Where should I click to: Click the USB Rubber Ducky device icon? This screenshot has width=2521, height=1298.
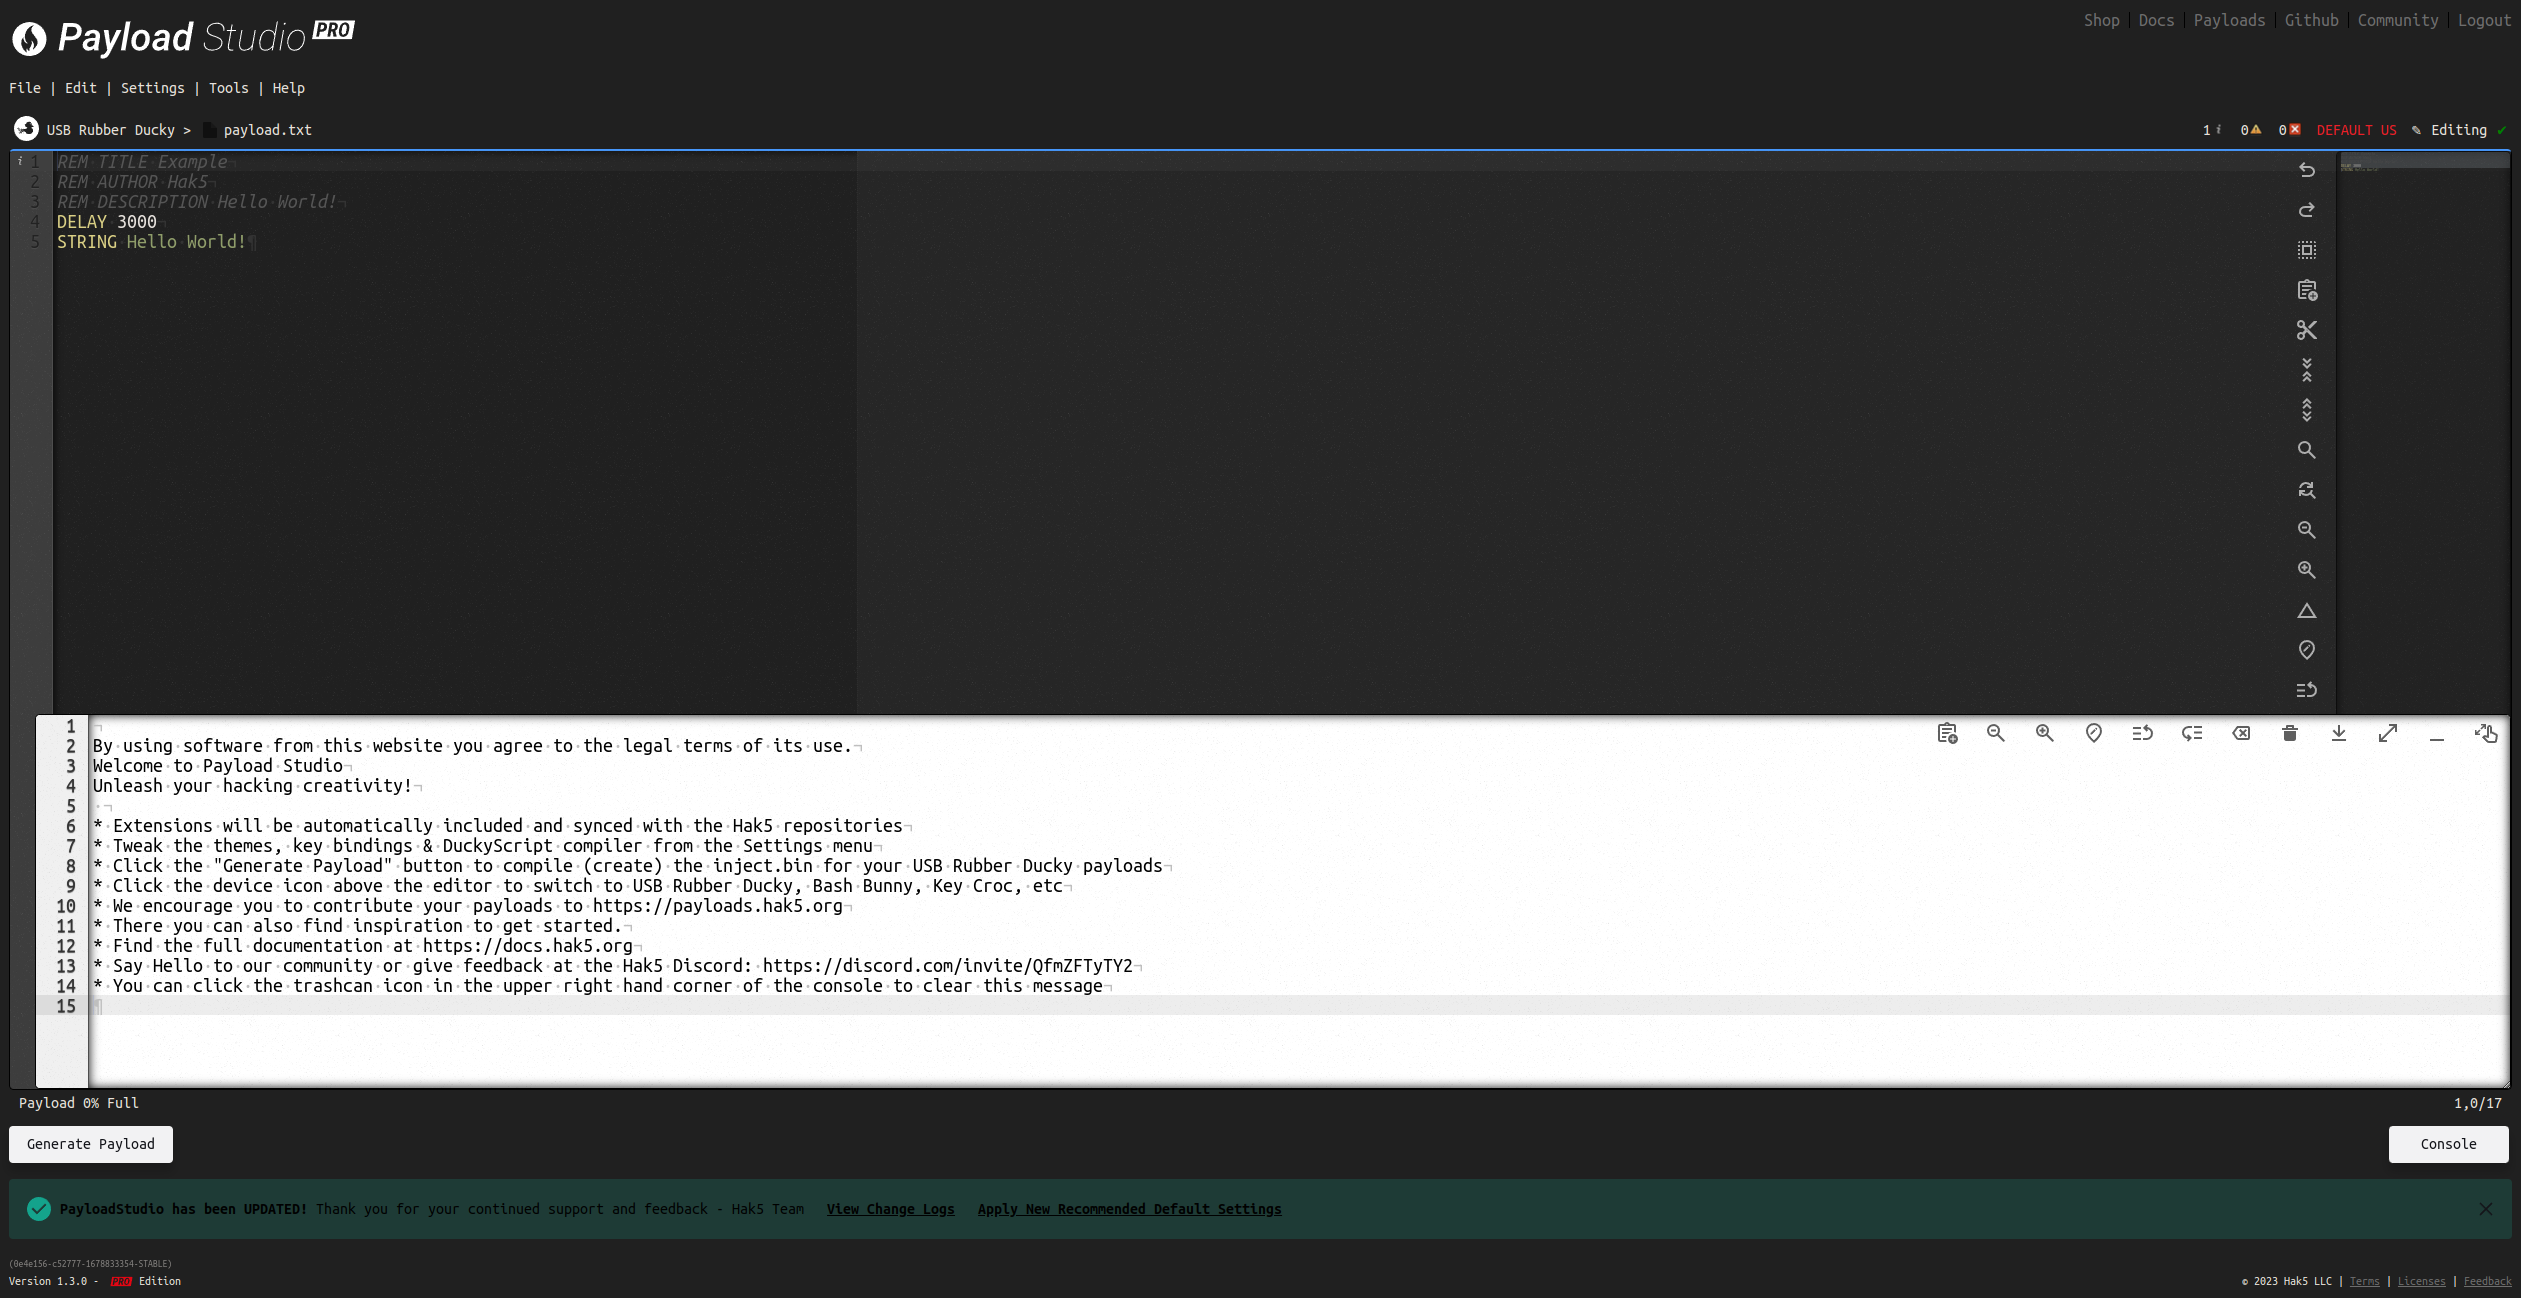pos(26,129)
